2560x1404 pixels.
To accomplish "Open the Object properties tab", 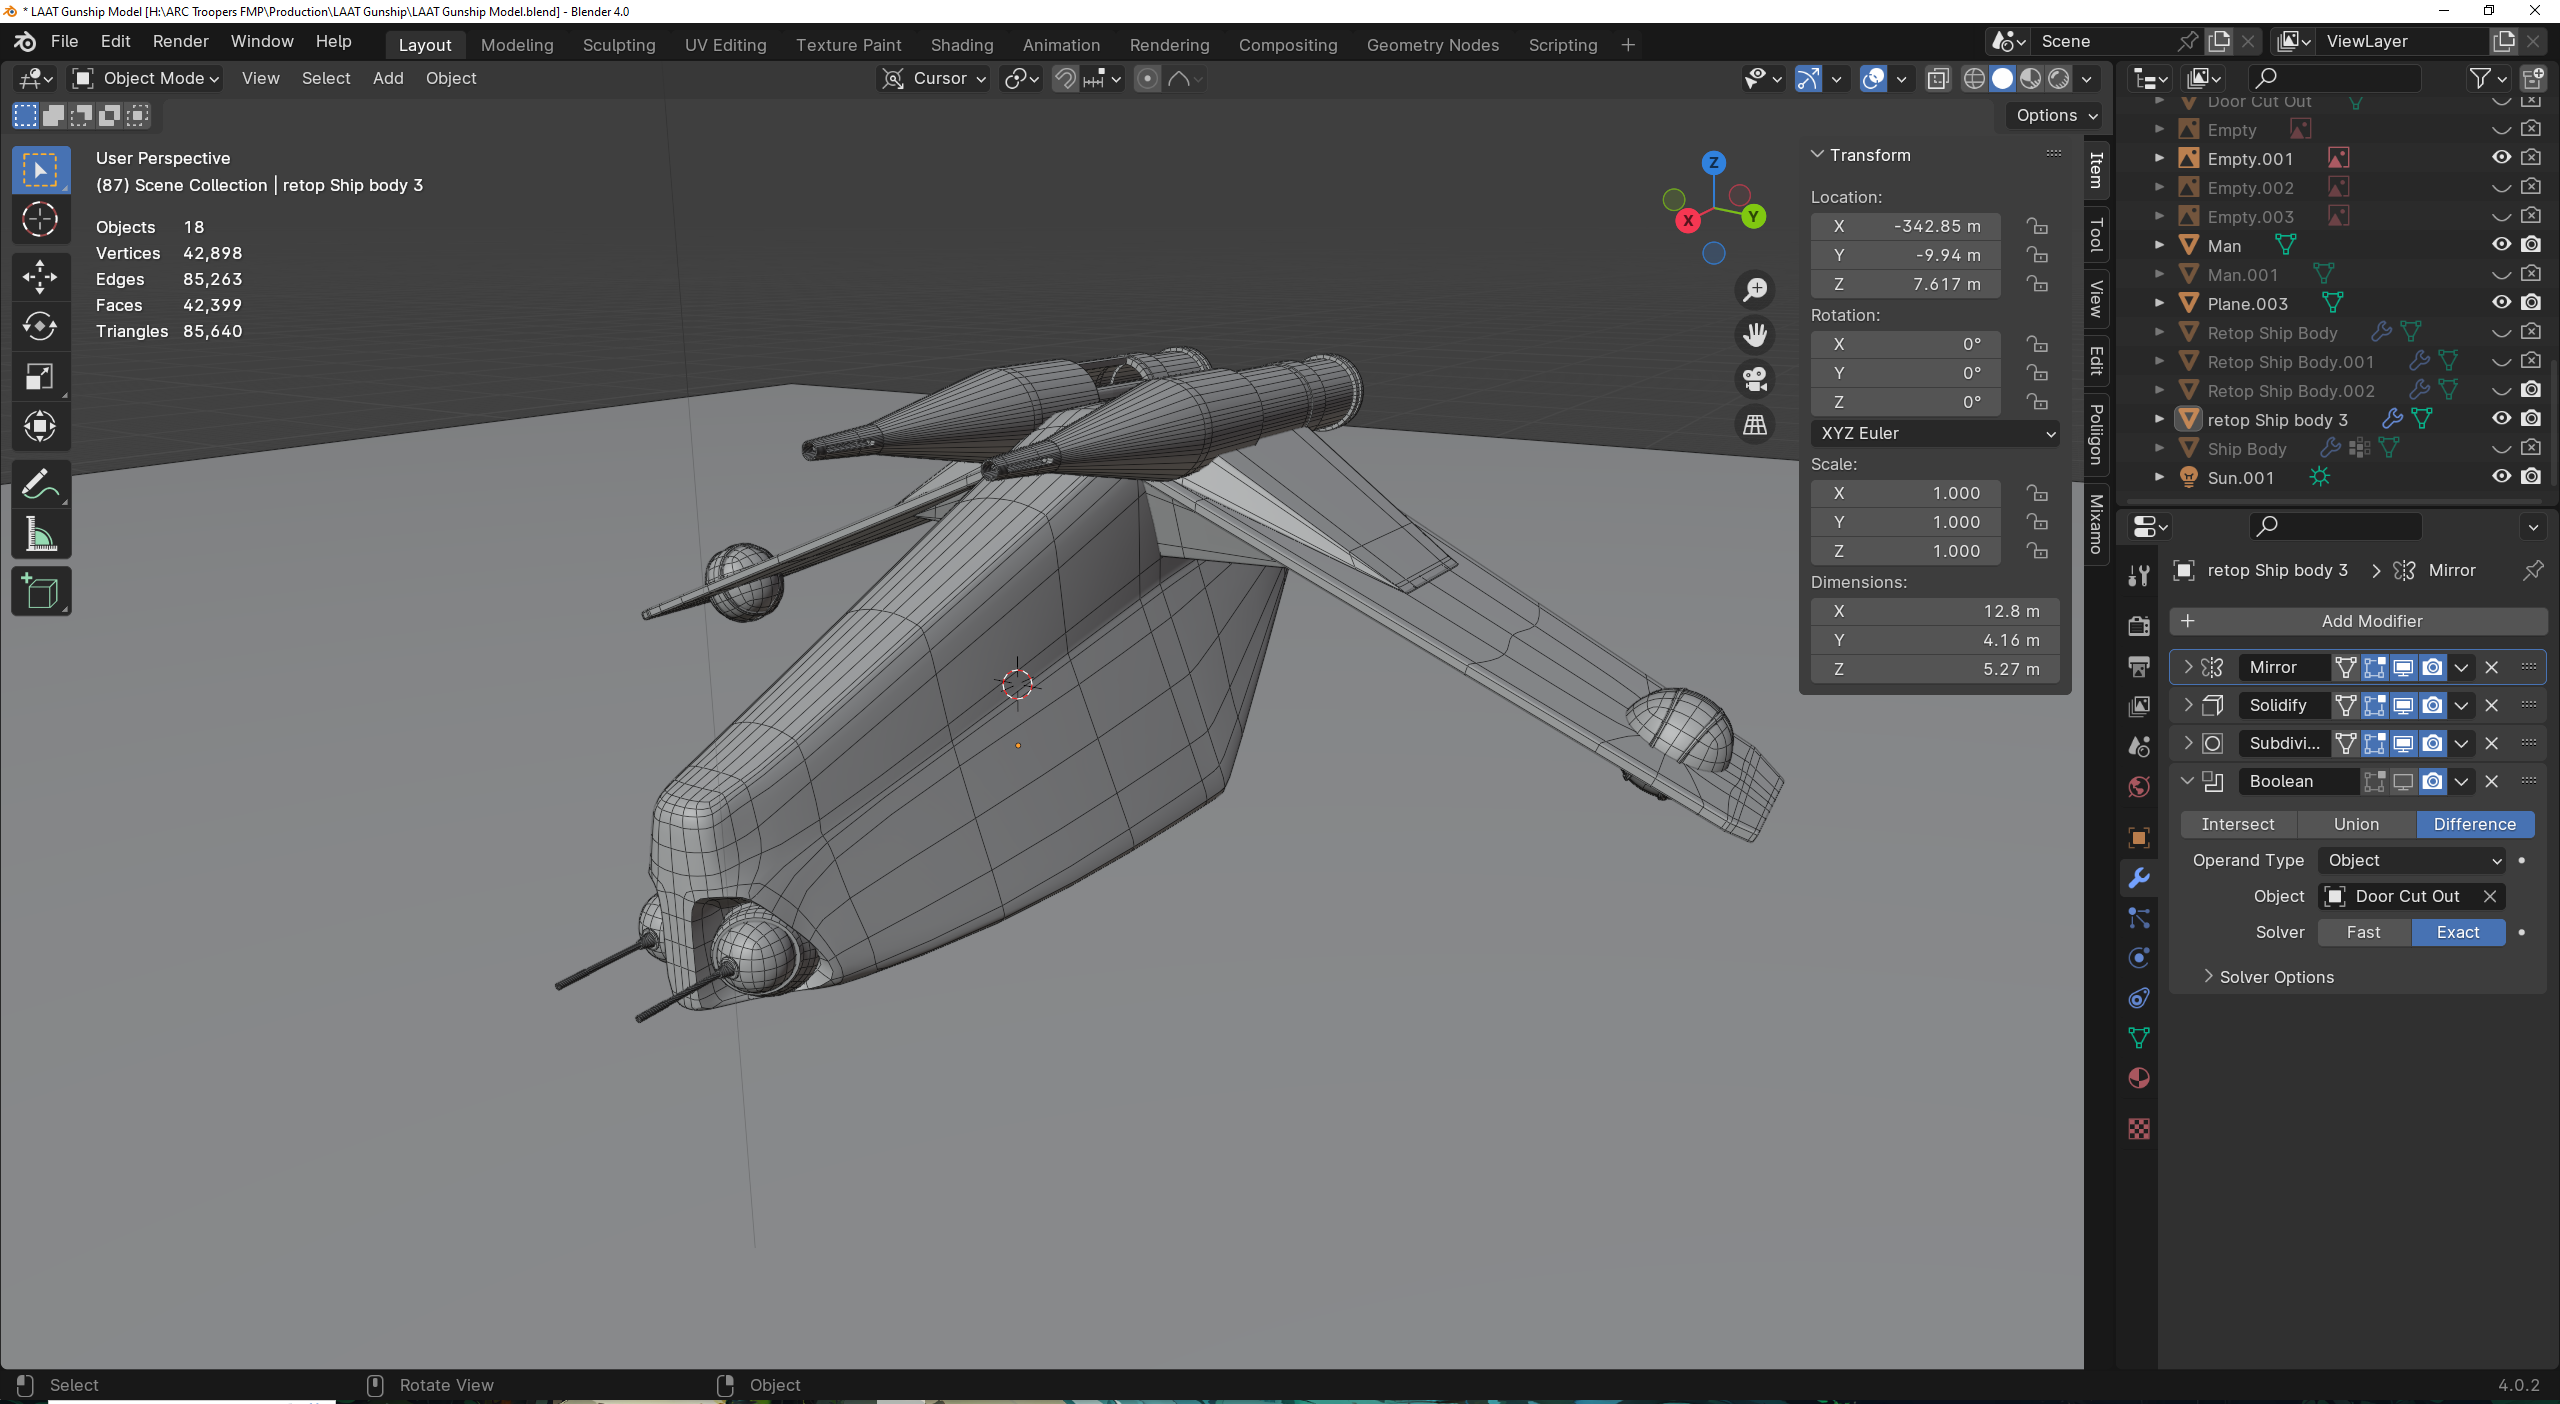I will (2139, 838).
